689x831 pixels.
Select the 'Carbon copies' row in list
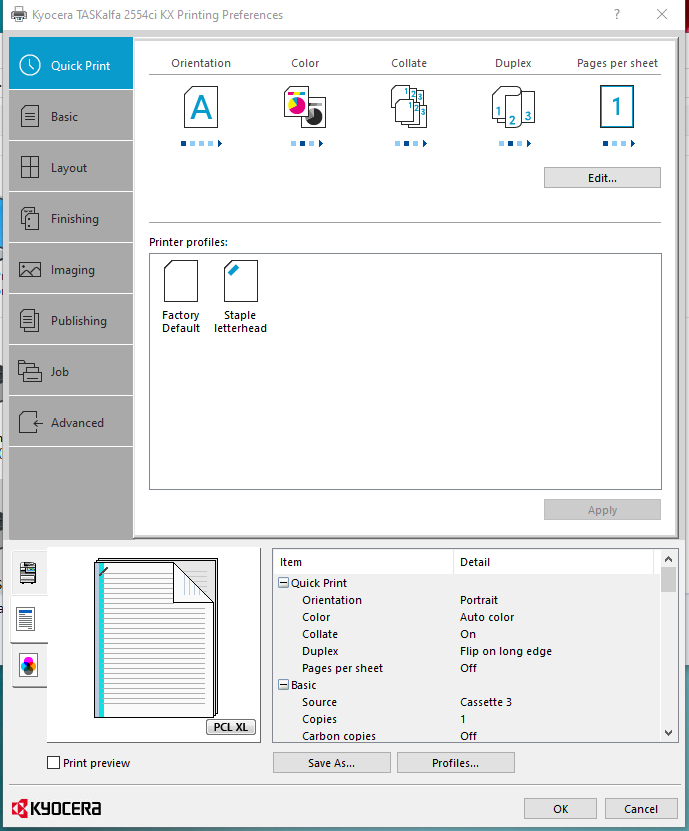tap(467, 735)
